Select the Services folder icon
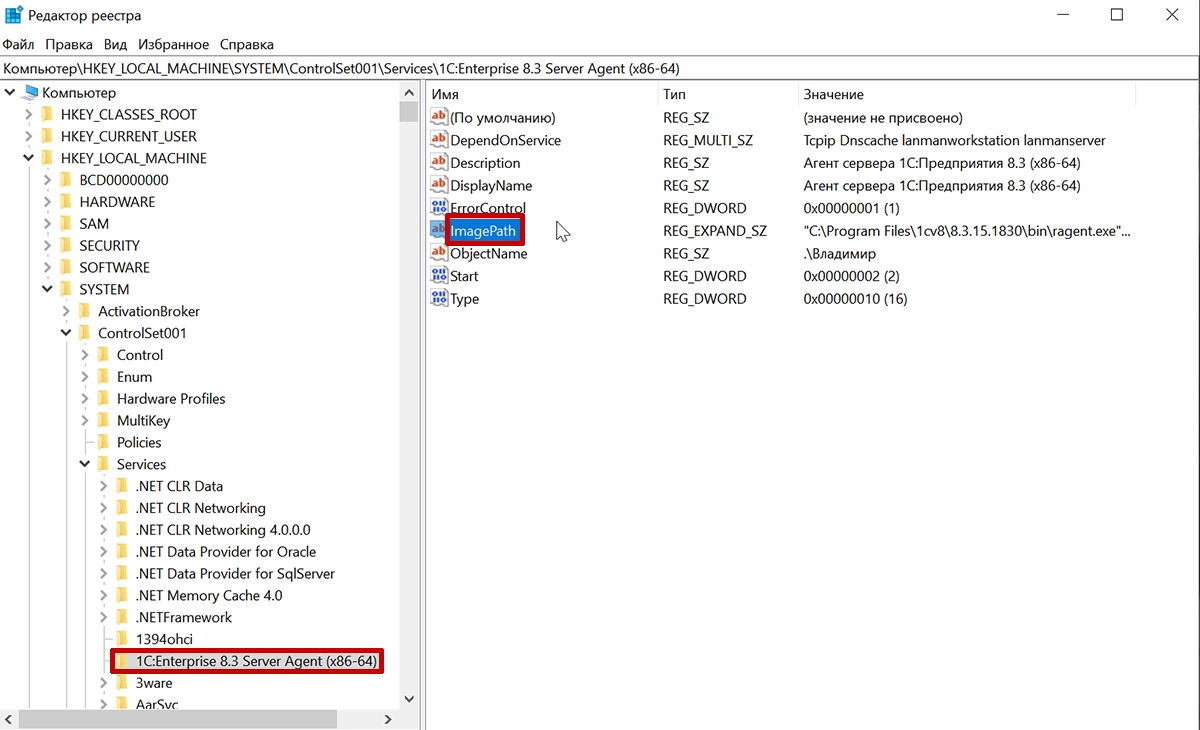This screenshot has height=730, width=1200. coord(102,464)
